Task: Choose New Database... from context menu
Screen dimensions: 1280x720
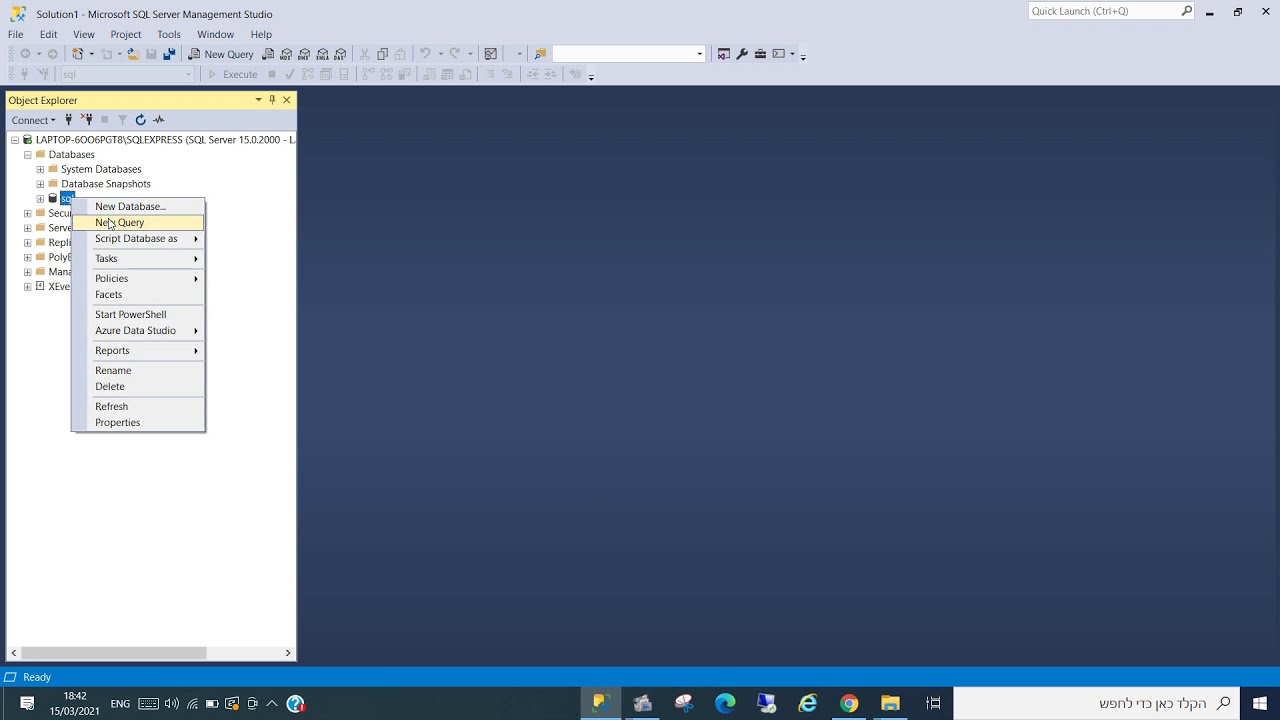Action: [x=138, y=206]
